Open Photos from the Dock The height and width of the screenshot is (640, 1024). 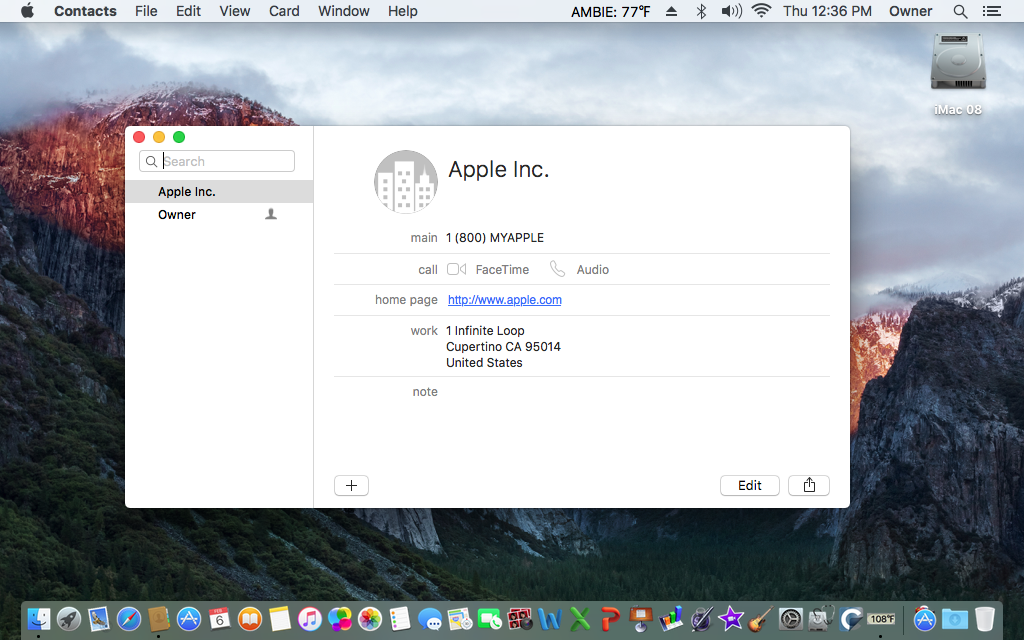coord(370,618)
